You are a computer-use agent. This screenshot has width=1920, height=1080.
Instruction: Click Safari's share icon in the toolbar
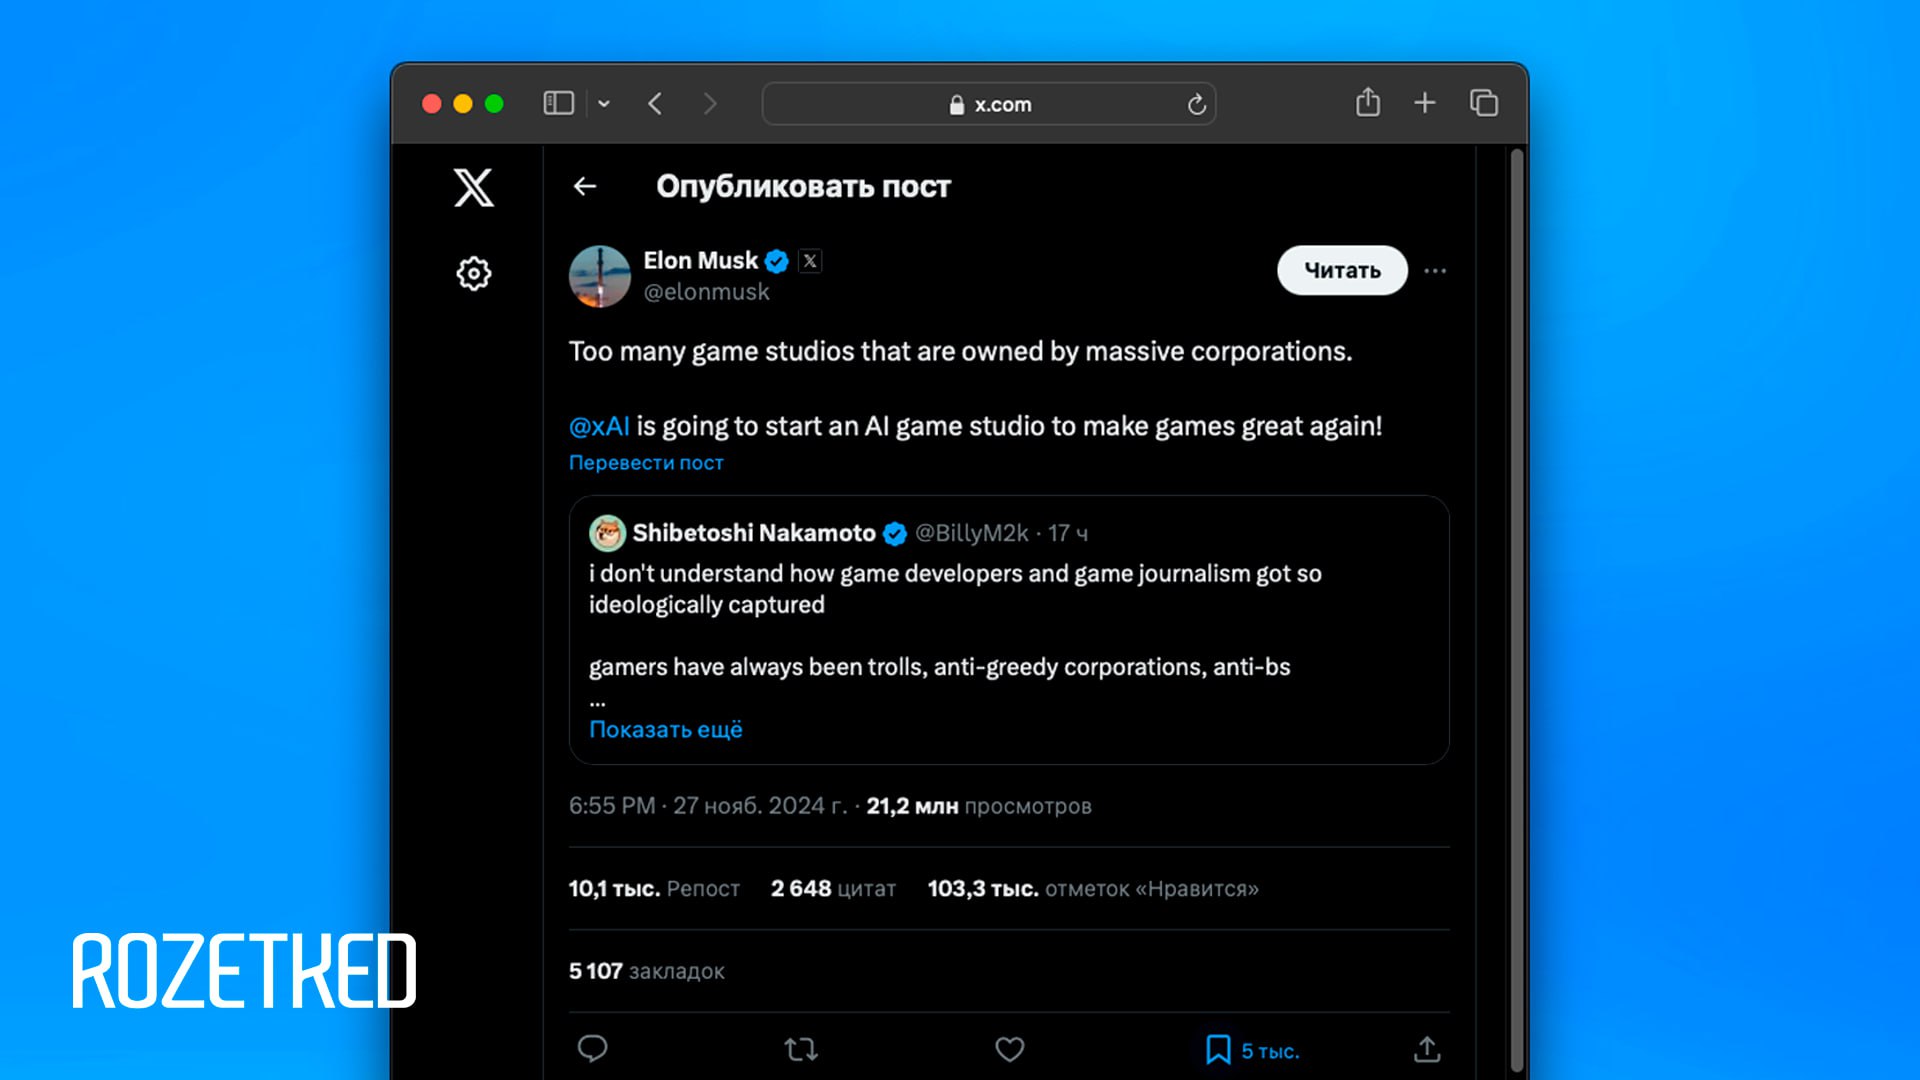coord(1368,103)
